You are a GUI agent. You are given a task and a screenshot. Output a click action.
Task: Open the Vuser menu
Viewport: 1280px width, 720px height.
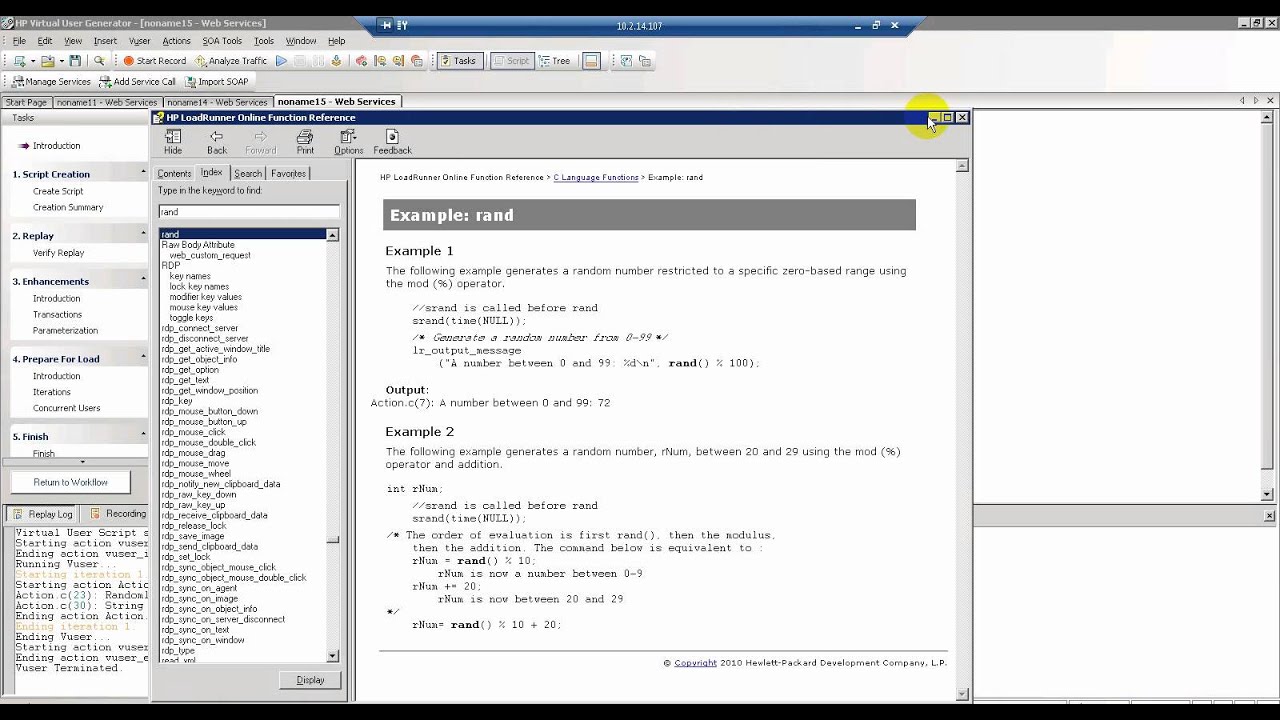pyautogui.click(x=140, y=41)
